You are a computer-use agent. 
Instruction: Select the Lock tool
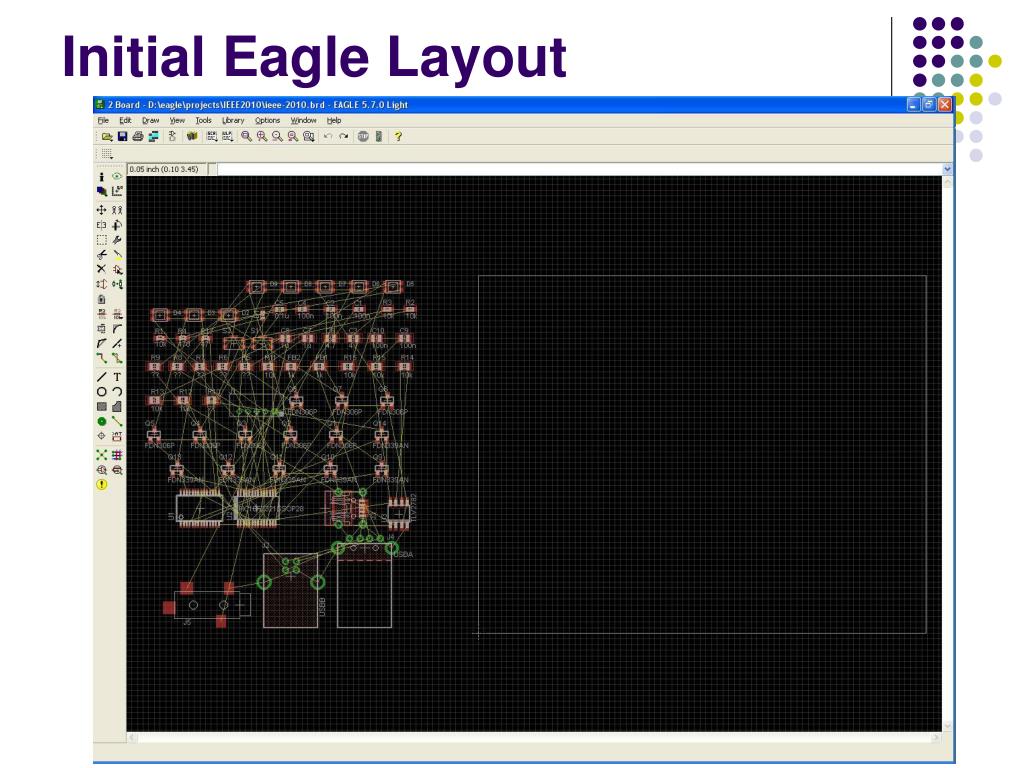click(x=101, y=299)
